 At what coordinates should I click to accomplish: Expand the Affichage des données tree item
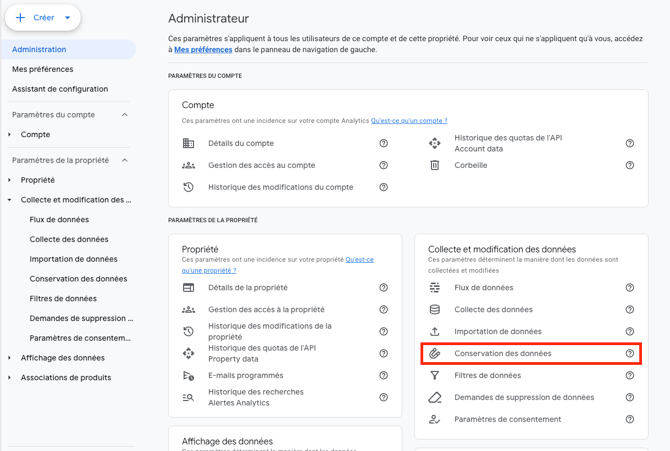[x=10, y=358]
